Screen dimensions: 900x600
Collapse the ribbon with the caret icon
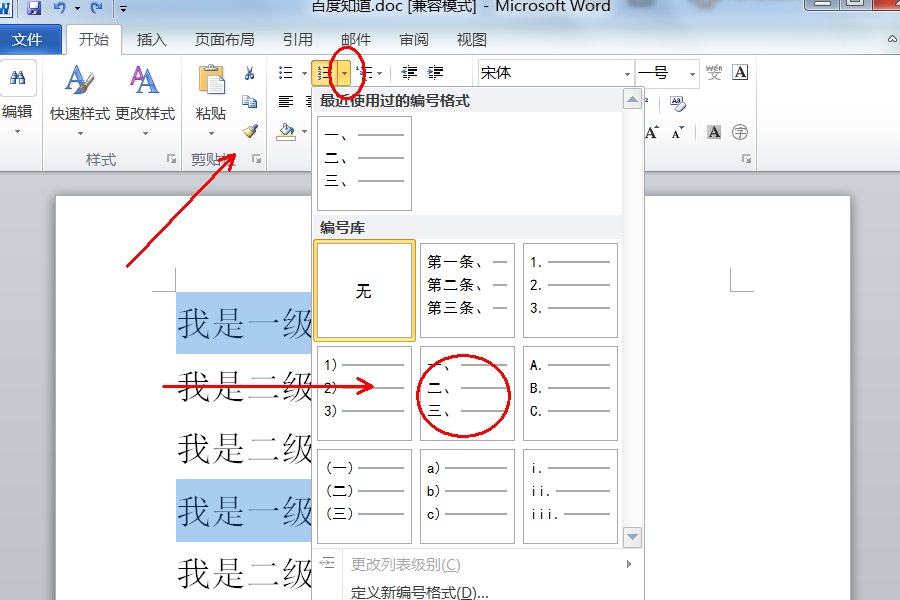(x=893, y=39)
